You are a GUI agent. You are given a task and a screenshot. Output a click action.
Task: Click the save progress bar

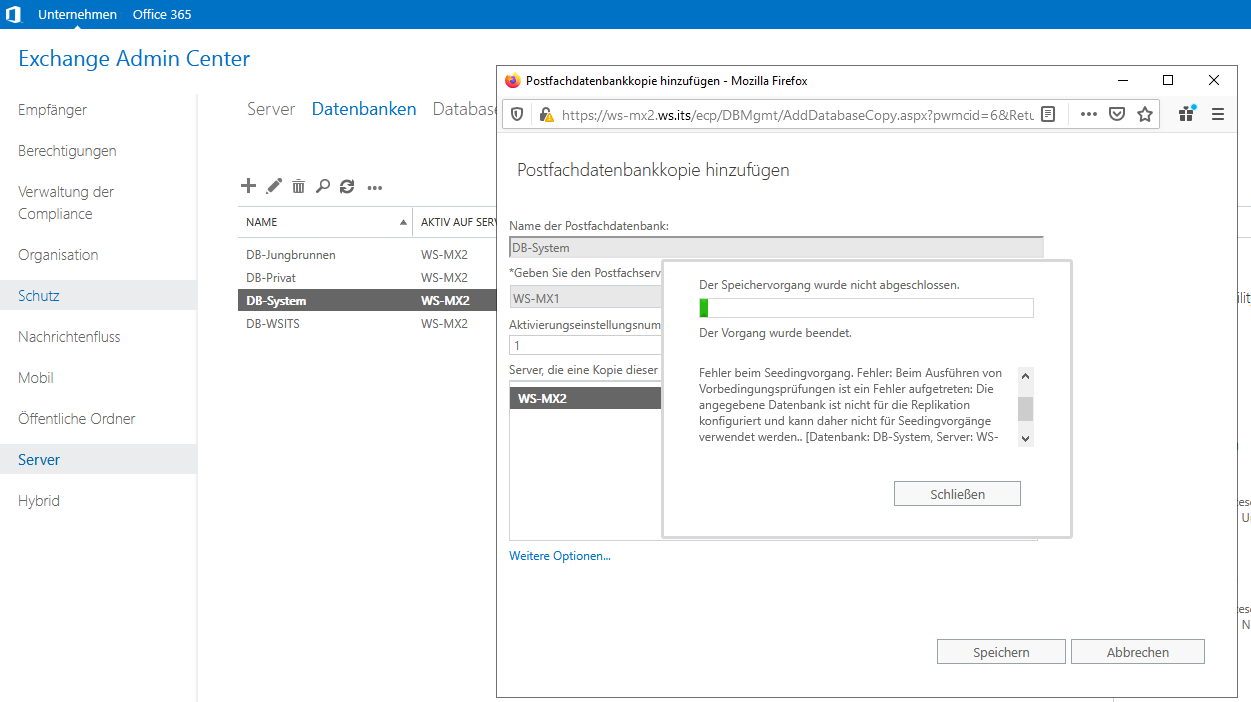click(866, 308)
